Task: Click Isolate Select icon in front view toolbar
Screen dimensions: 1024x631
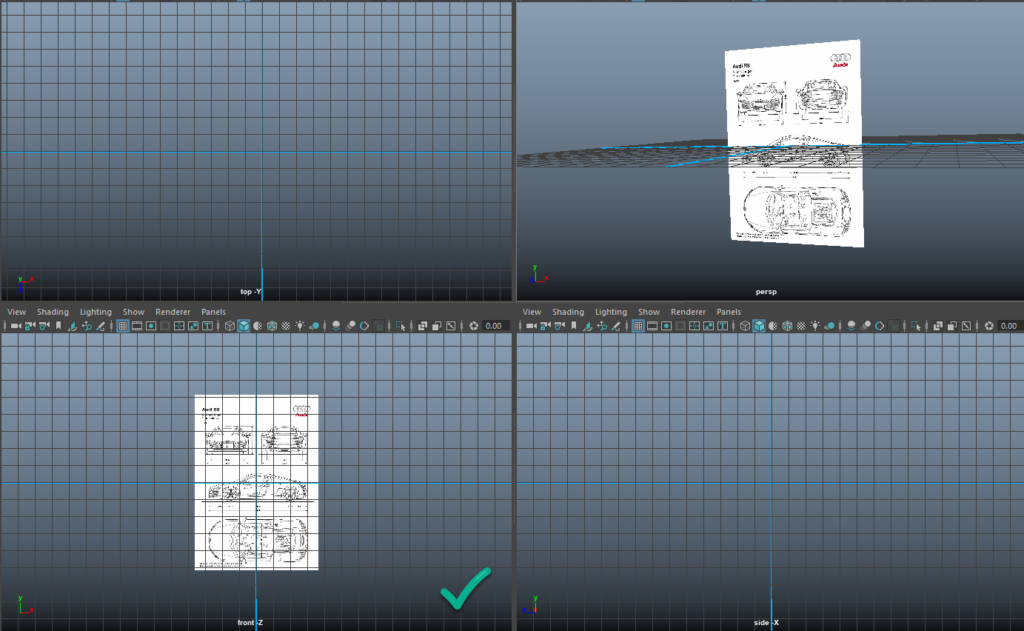Action: coord(400,326)
